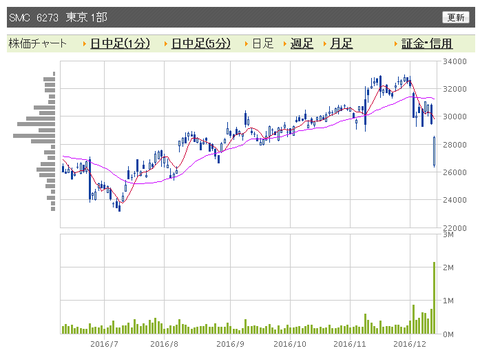Click the orange arrow beside 証金・信用
Viewport: 480px width, 364px height.
[x=396, y=44]
